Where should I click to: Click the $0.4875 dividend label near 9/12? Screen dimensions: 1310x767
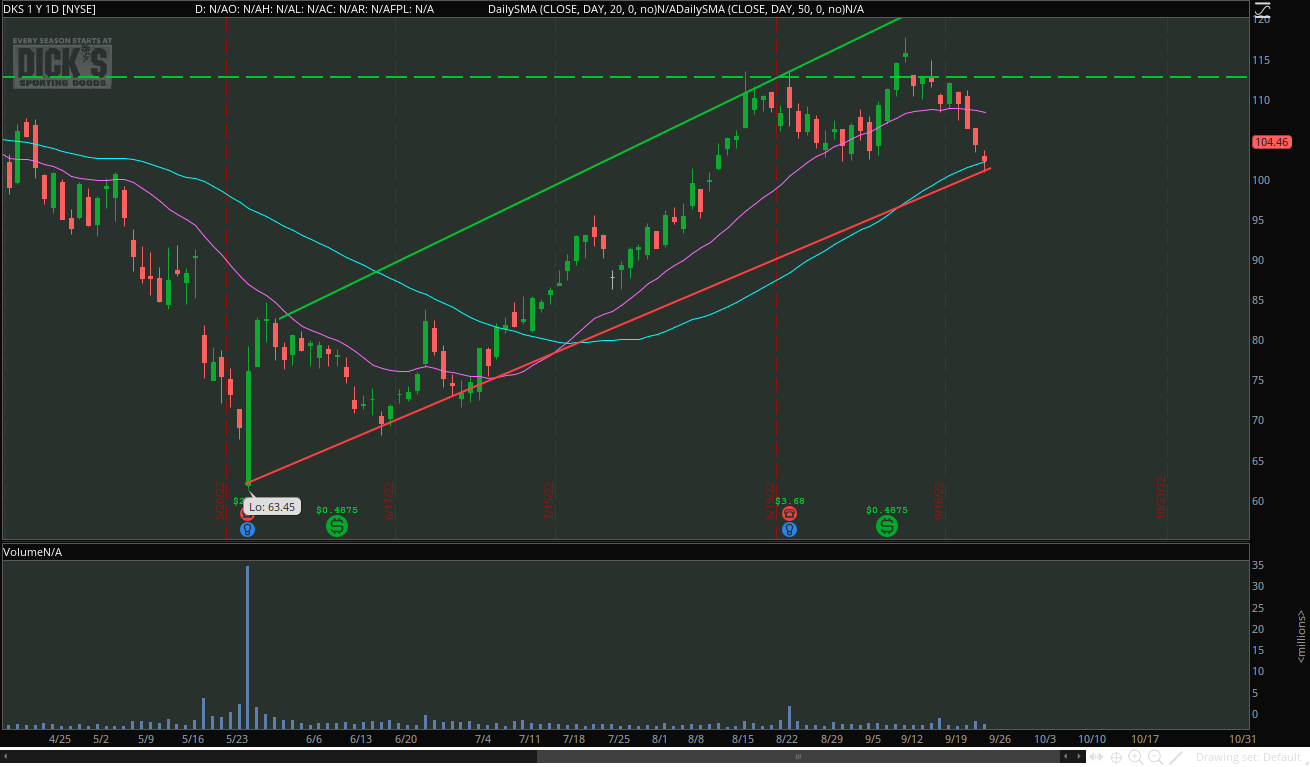(887, 509)
